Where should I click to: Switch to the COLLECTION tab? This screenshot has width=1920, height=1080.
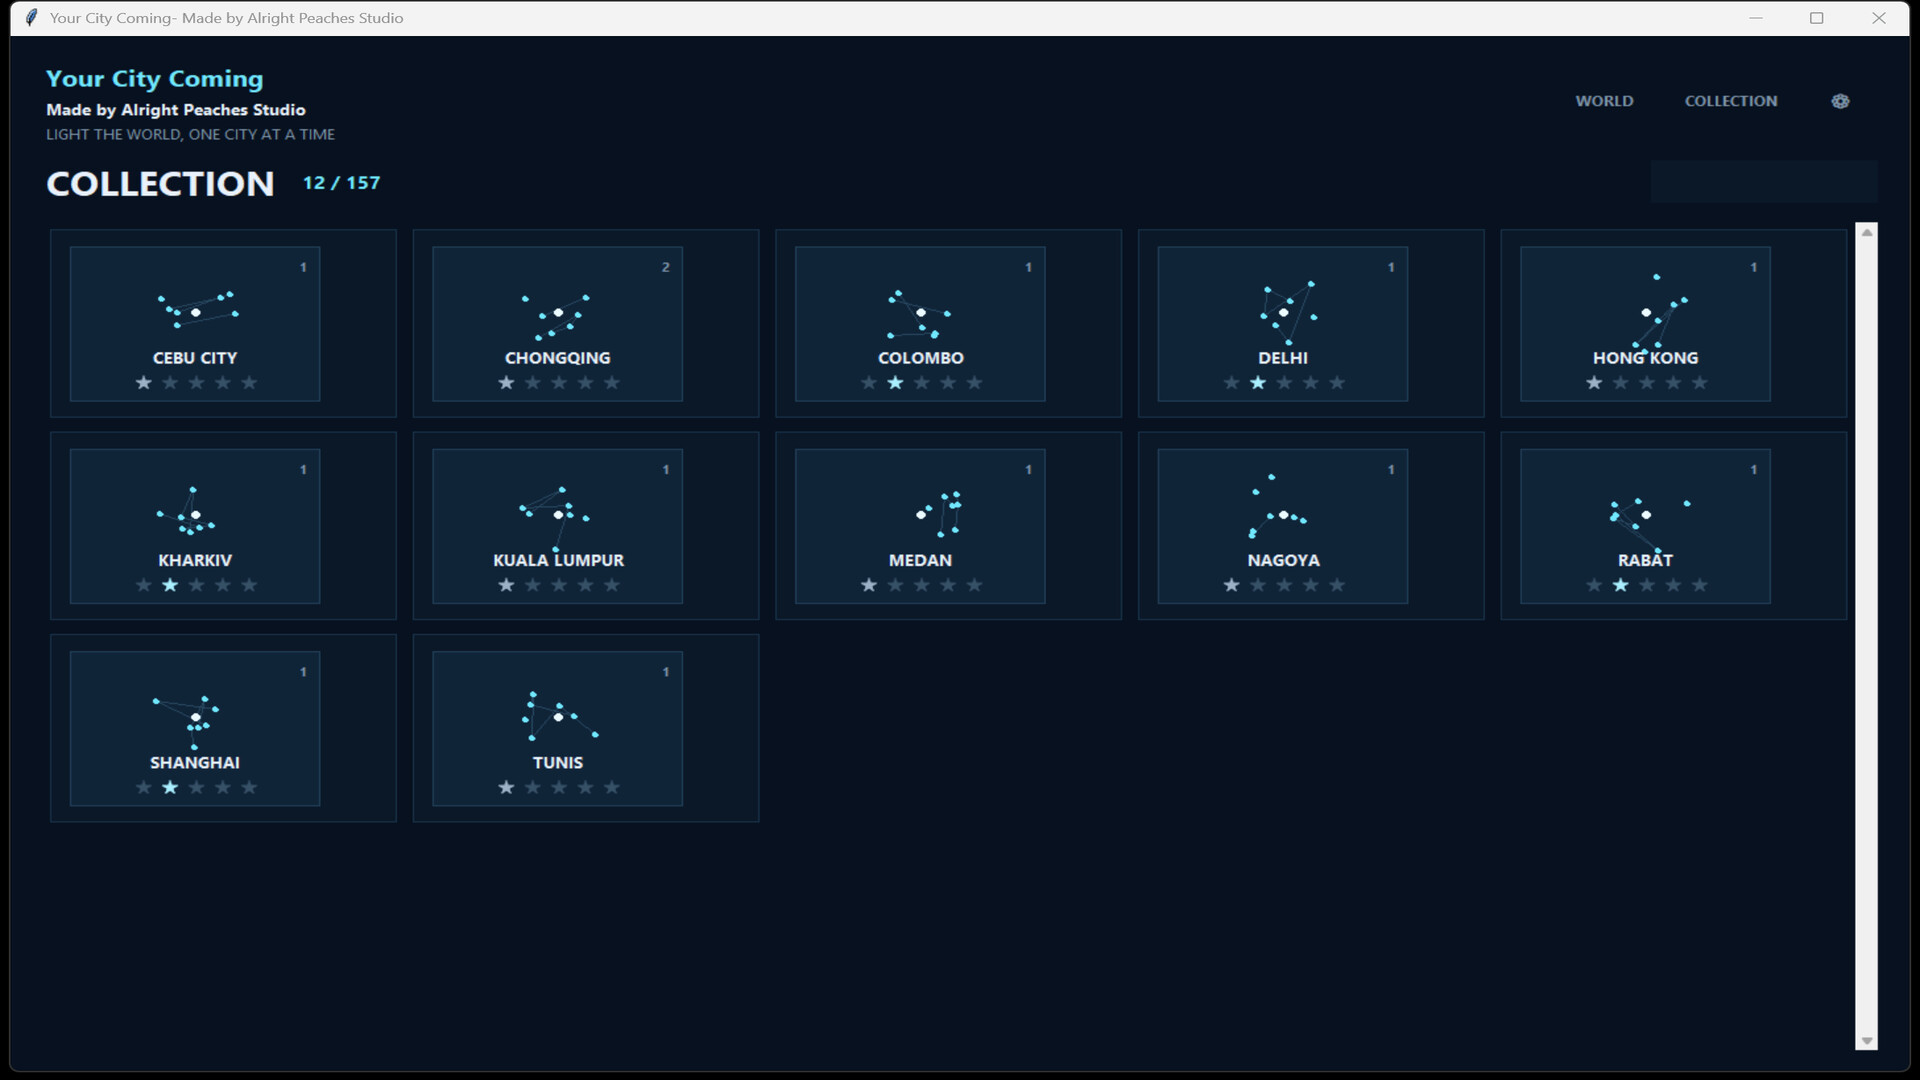pyautogui.click(x=1730, y=101)
